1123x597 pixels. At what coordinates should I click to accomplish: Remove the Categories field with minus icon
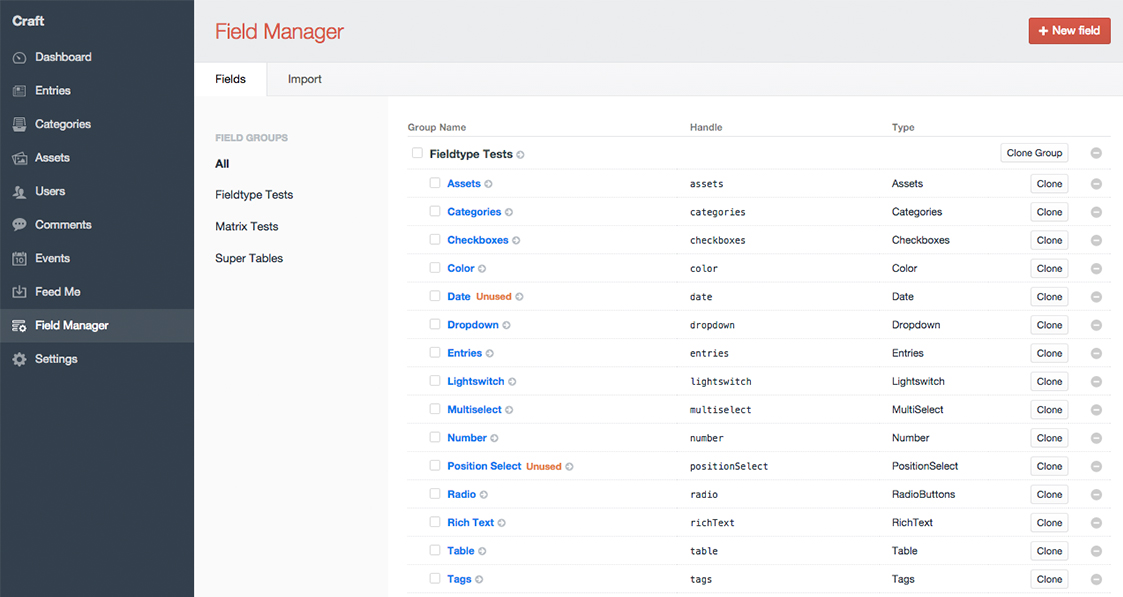pyautogui.click(x=1096, y=212)
